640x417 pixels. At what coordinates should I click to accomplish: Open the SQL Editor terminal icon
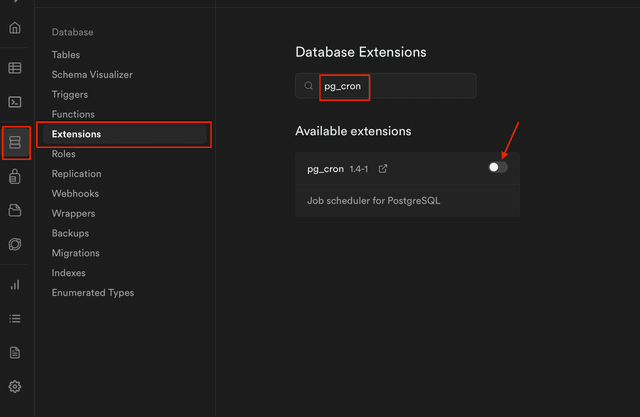15,101
